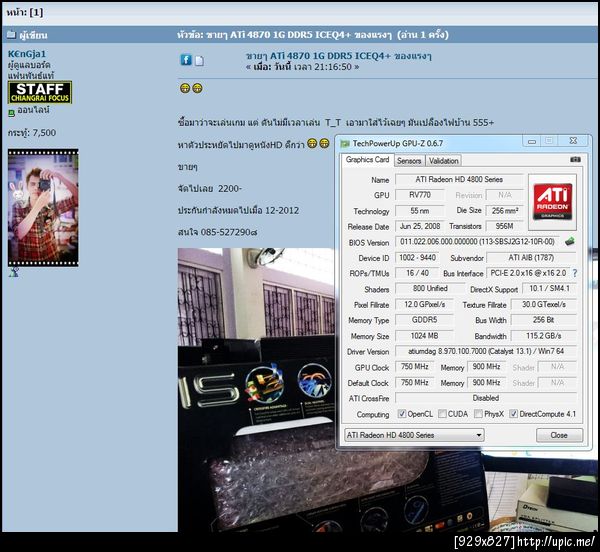Screen dimensions: 600x552
Task: Click the Bandwidth value 115.2 GB/s
Action: pos(544,336)
